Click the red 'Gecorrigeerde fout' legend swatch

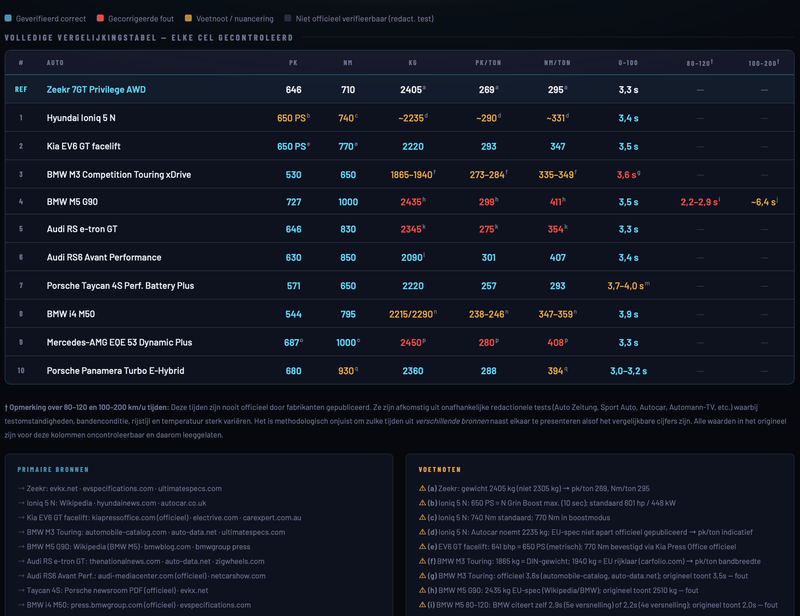(x=101, y=18)
